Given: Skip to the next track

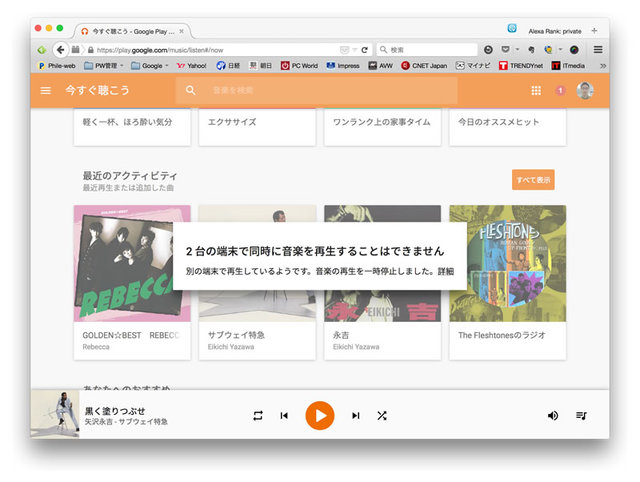Looking at the screenshot, I should (355, 415).
